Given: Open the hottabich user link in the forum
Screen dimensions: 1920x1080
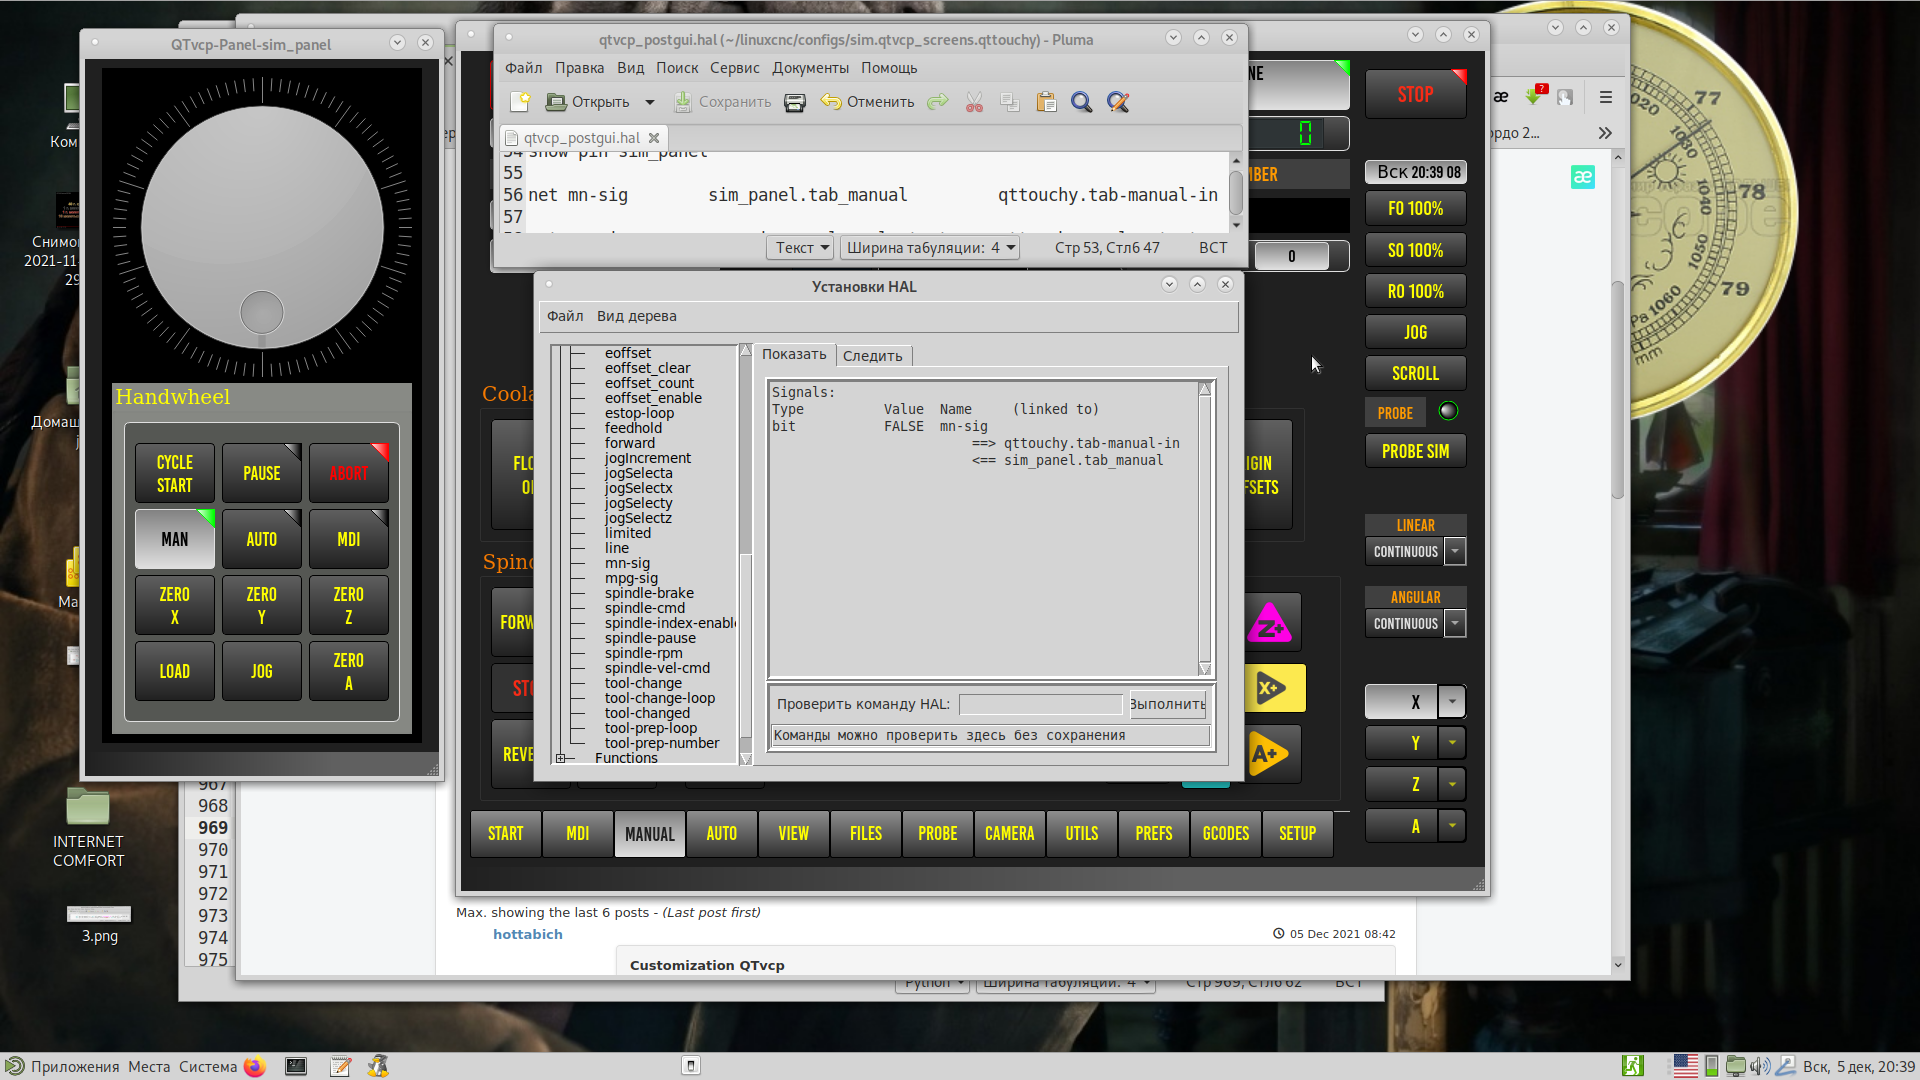Looking at the screenshot, I should tap(528, 934).
